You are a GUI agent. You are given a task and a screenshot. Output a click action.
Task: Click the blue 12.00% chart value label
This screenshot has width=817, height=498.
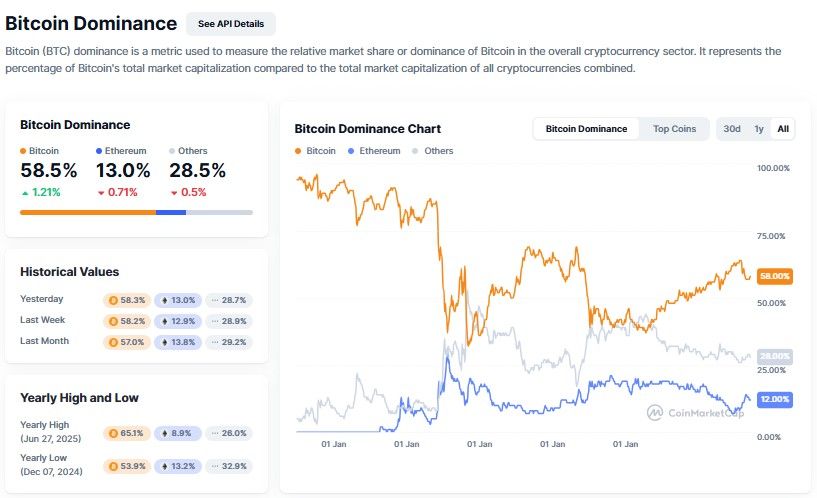(x=775, y=399)
